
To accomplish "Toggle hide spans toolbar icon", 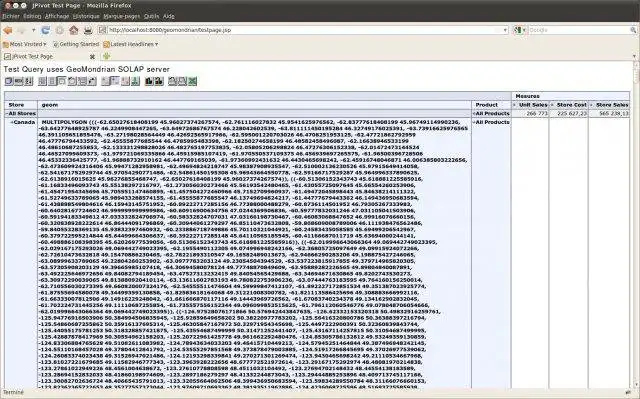I will [52, 81].
